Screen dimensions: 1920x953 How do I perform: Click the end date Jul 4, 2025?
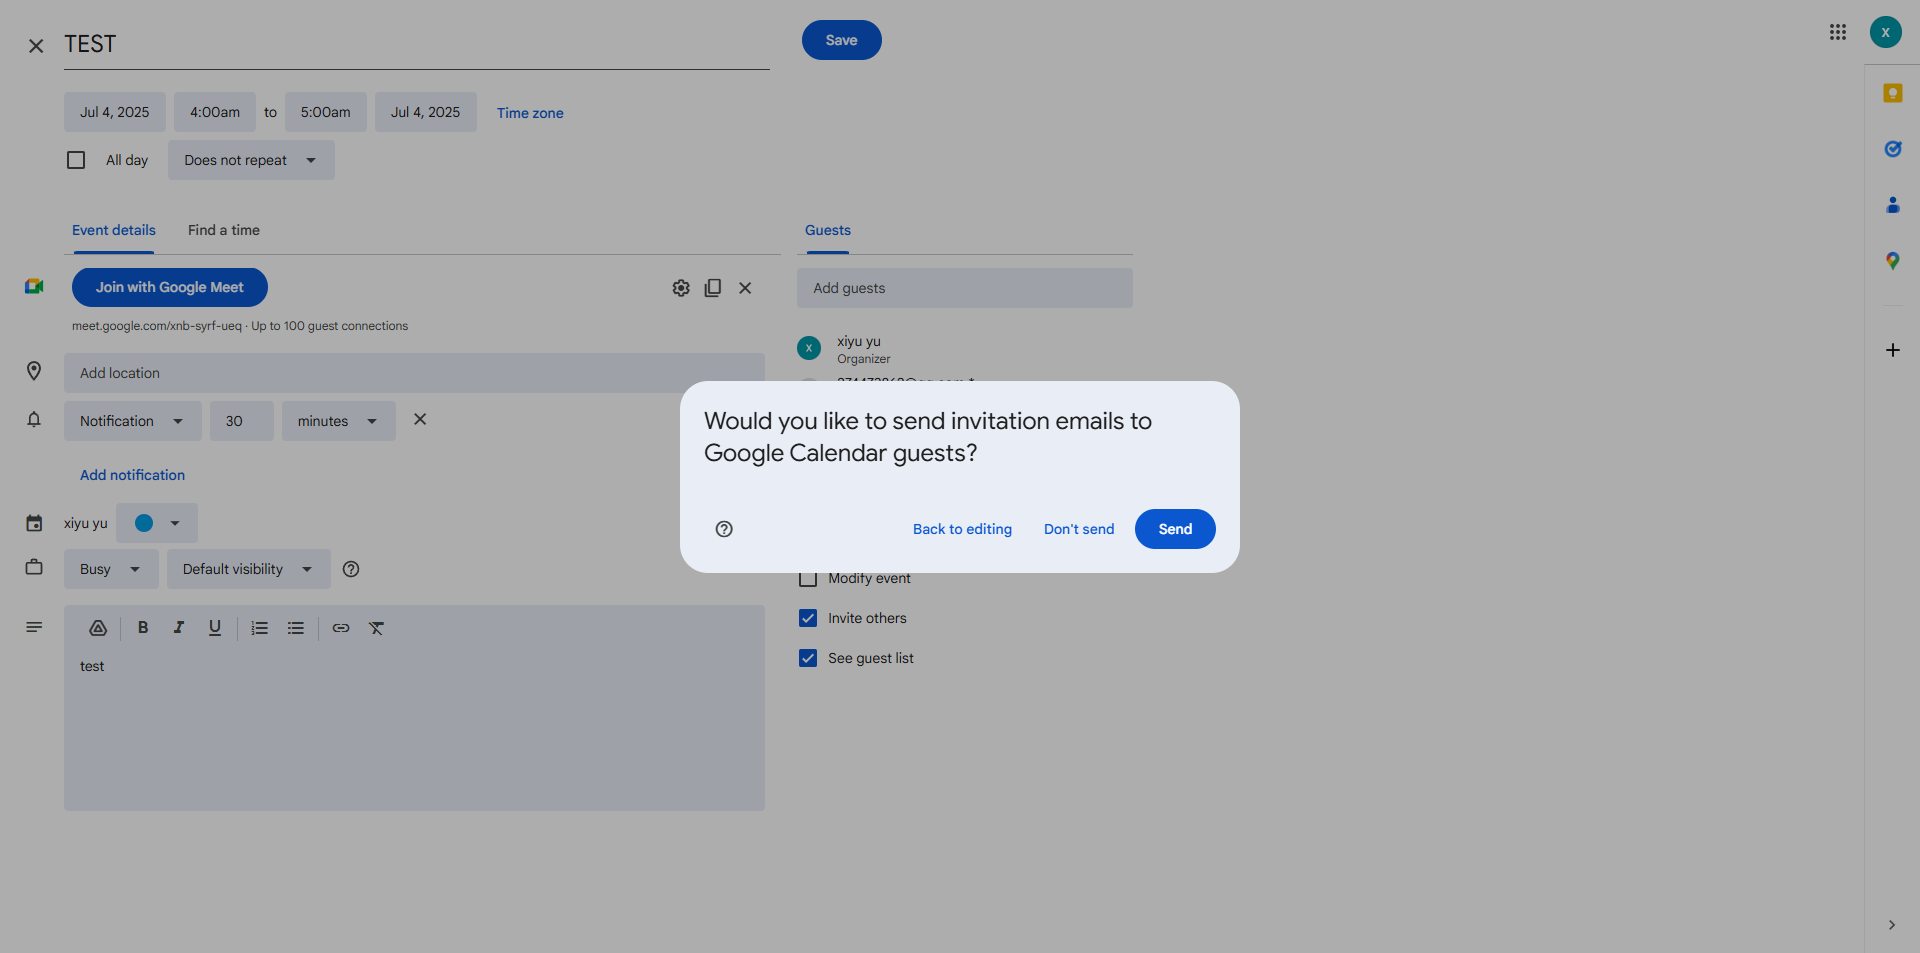(x=426, y=112)
